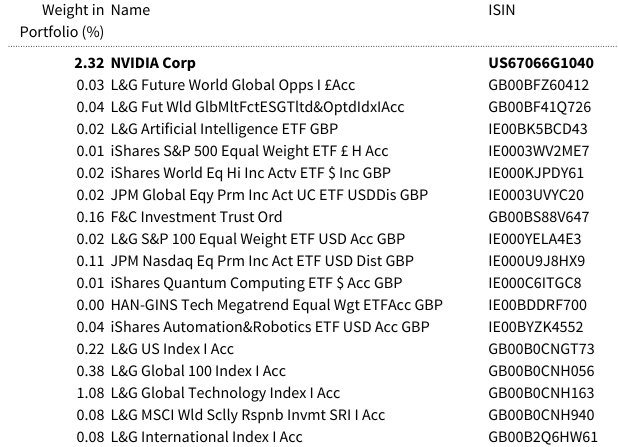Select F&C Investment Trust Ord entry
This screenshot has width=618, height=447.
tap(196, 217)
